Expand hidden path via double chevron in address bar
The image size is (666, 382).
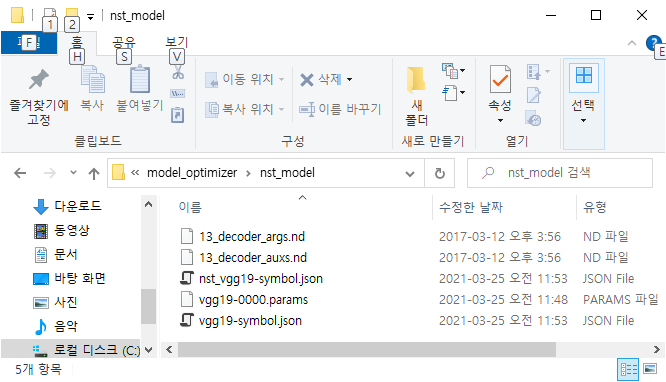[135, 173]
